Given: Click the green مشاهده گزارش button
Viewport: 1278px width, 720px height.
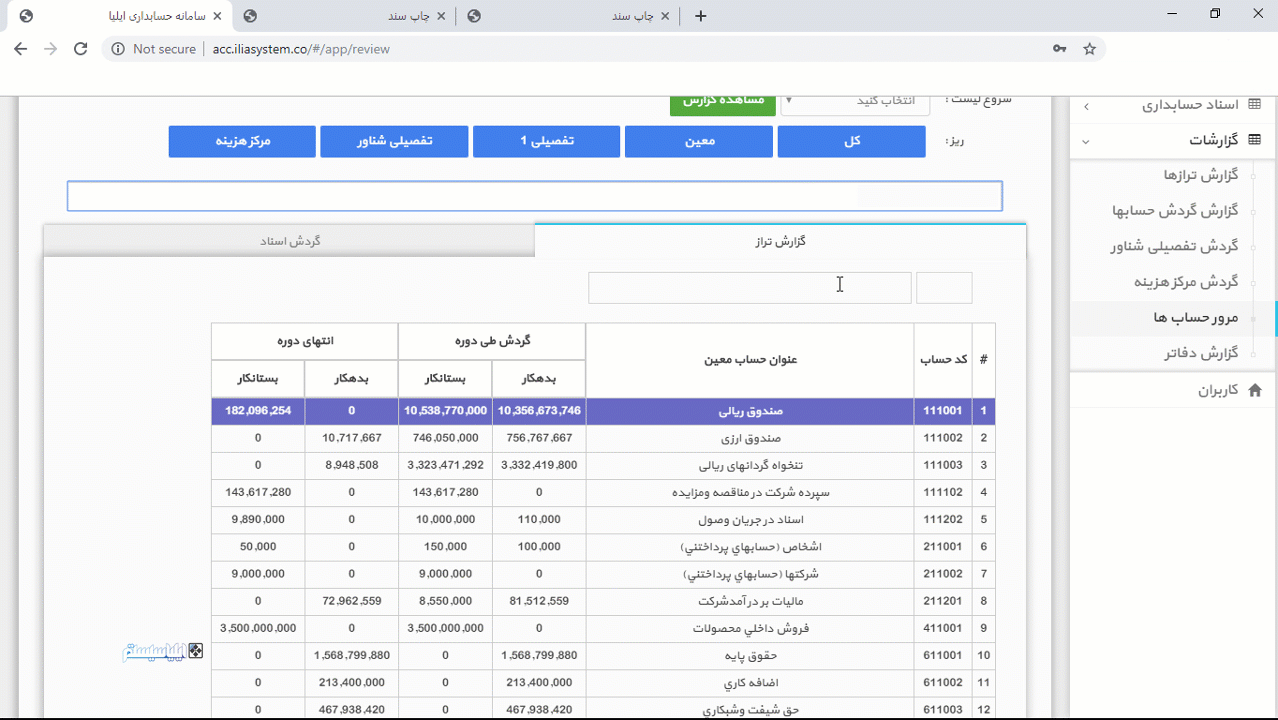Looking at the screenshot, I should 722,100.
